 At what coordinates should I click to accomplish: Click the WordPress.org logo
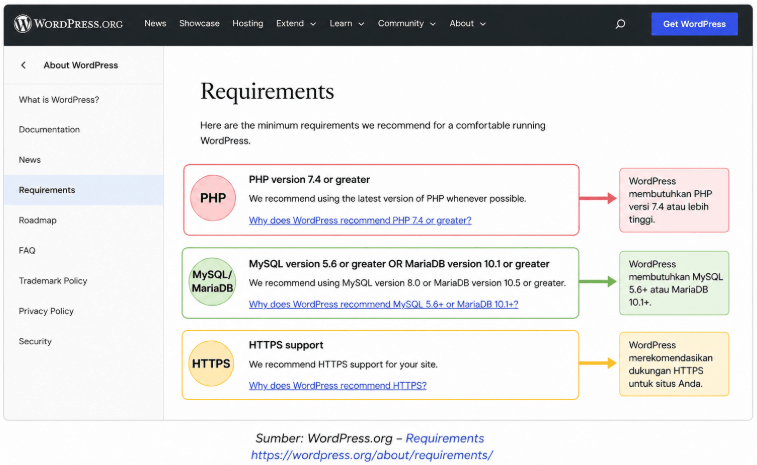coord(68,23)
